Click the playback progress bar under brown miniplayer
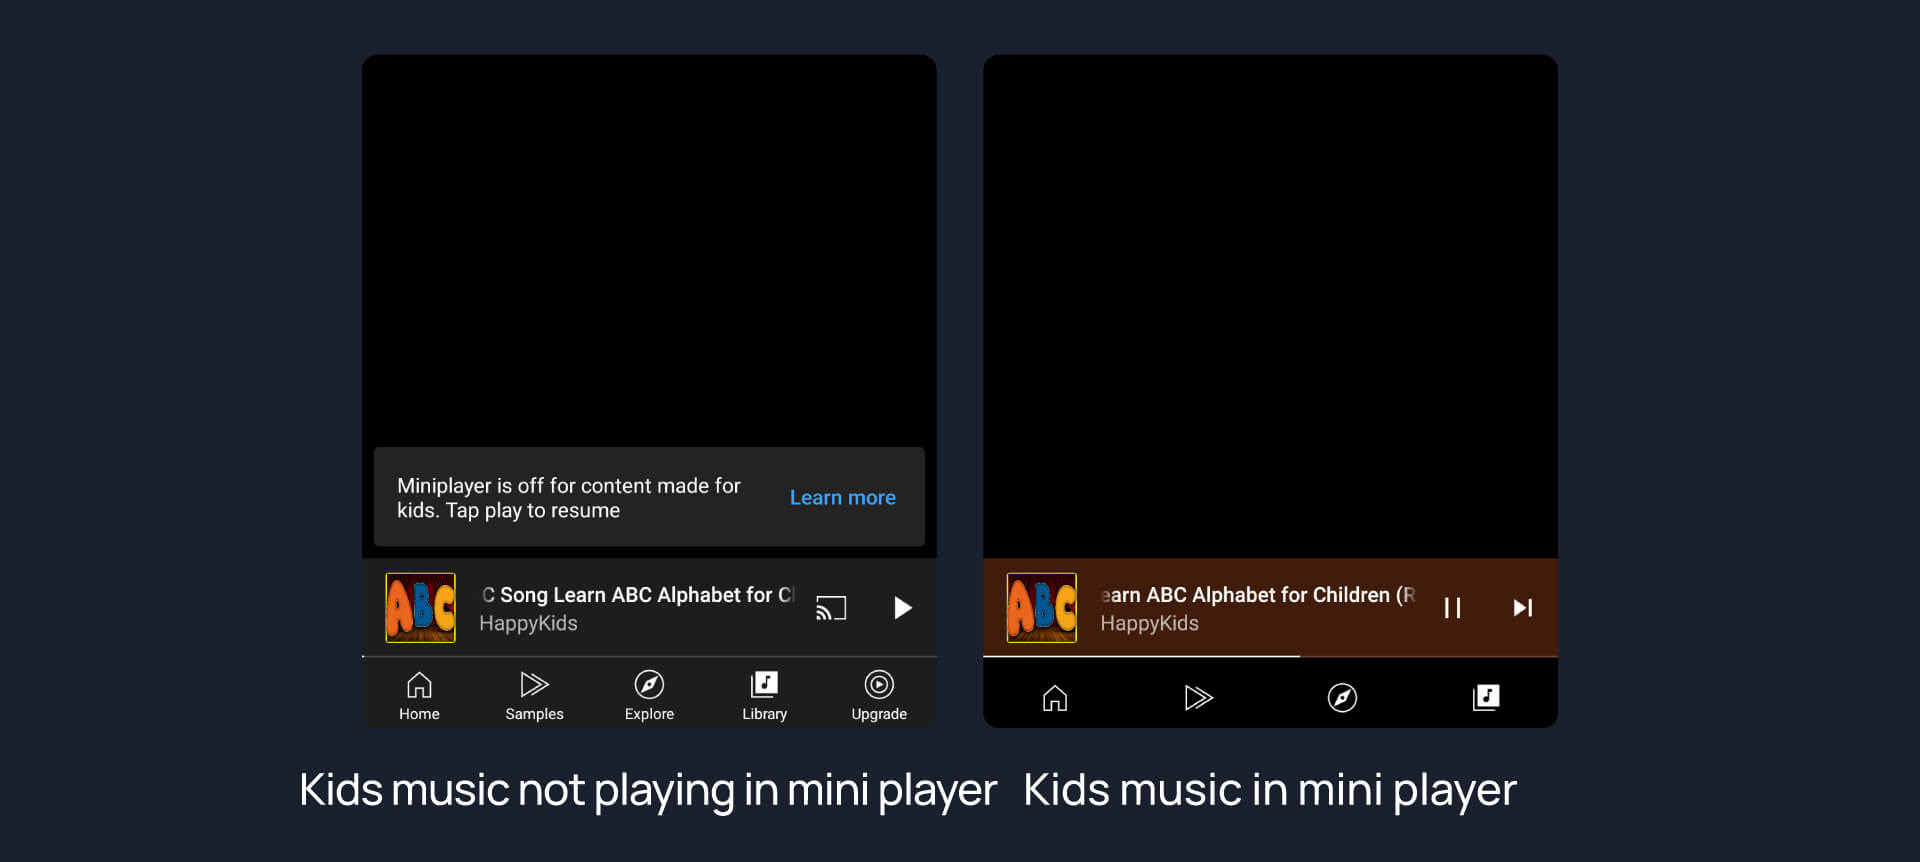 [x=1270, y=656]
